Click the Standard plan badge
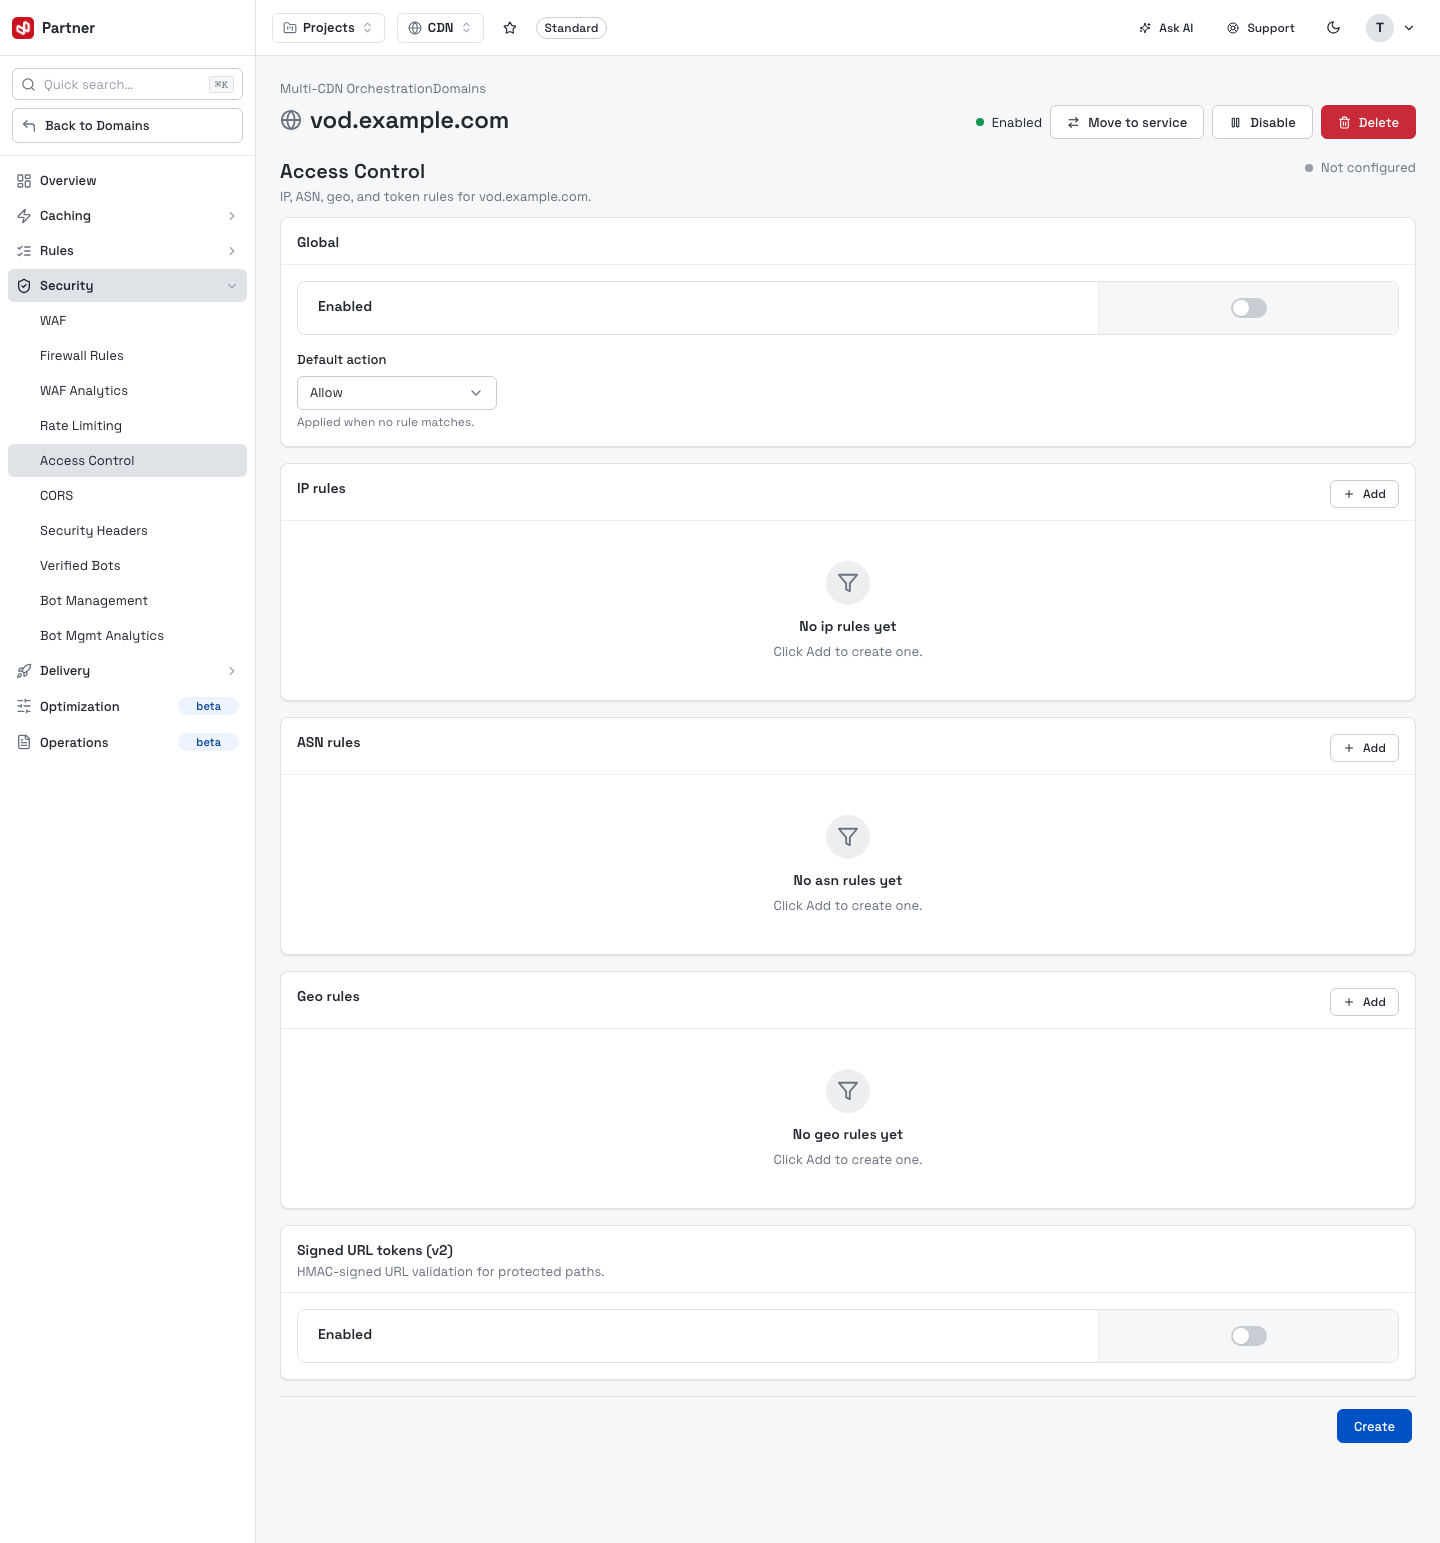Image resolution: width=1440 pixels, height=1543 pixels. [571, 28]
